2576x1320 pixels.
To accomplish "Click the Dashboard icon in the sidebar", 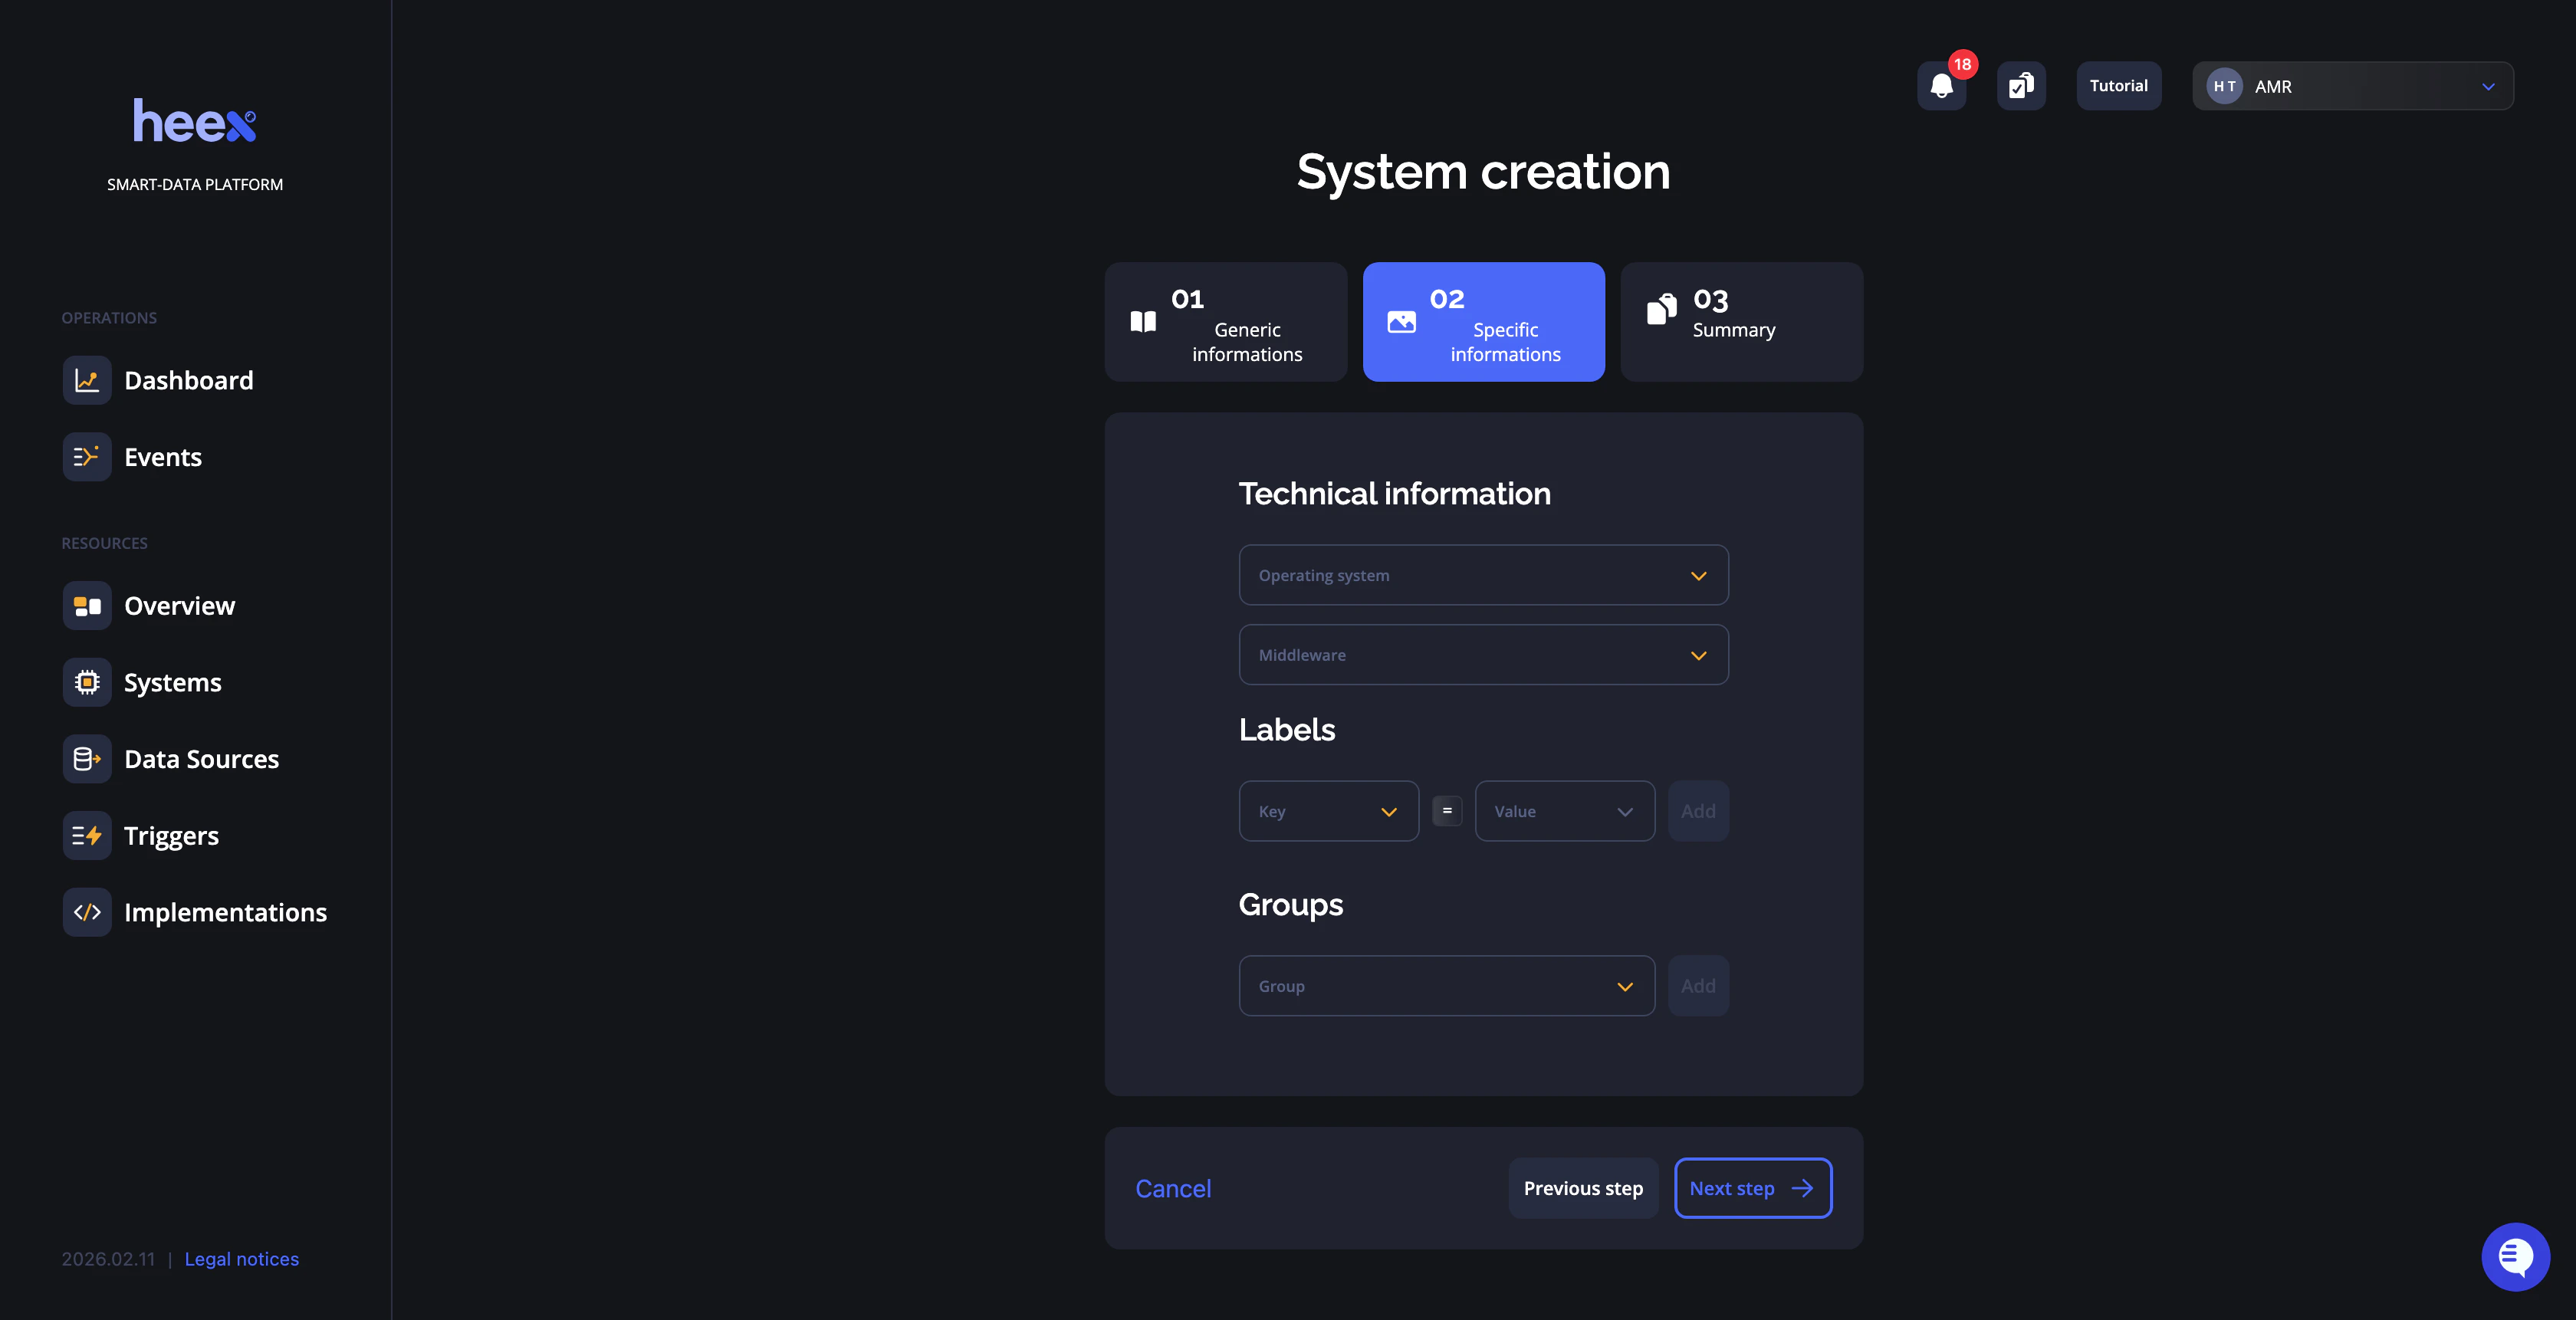I will [x=87, y=380].
